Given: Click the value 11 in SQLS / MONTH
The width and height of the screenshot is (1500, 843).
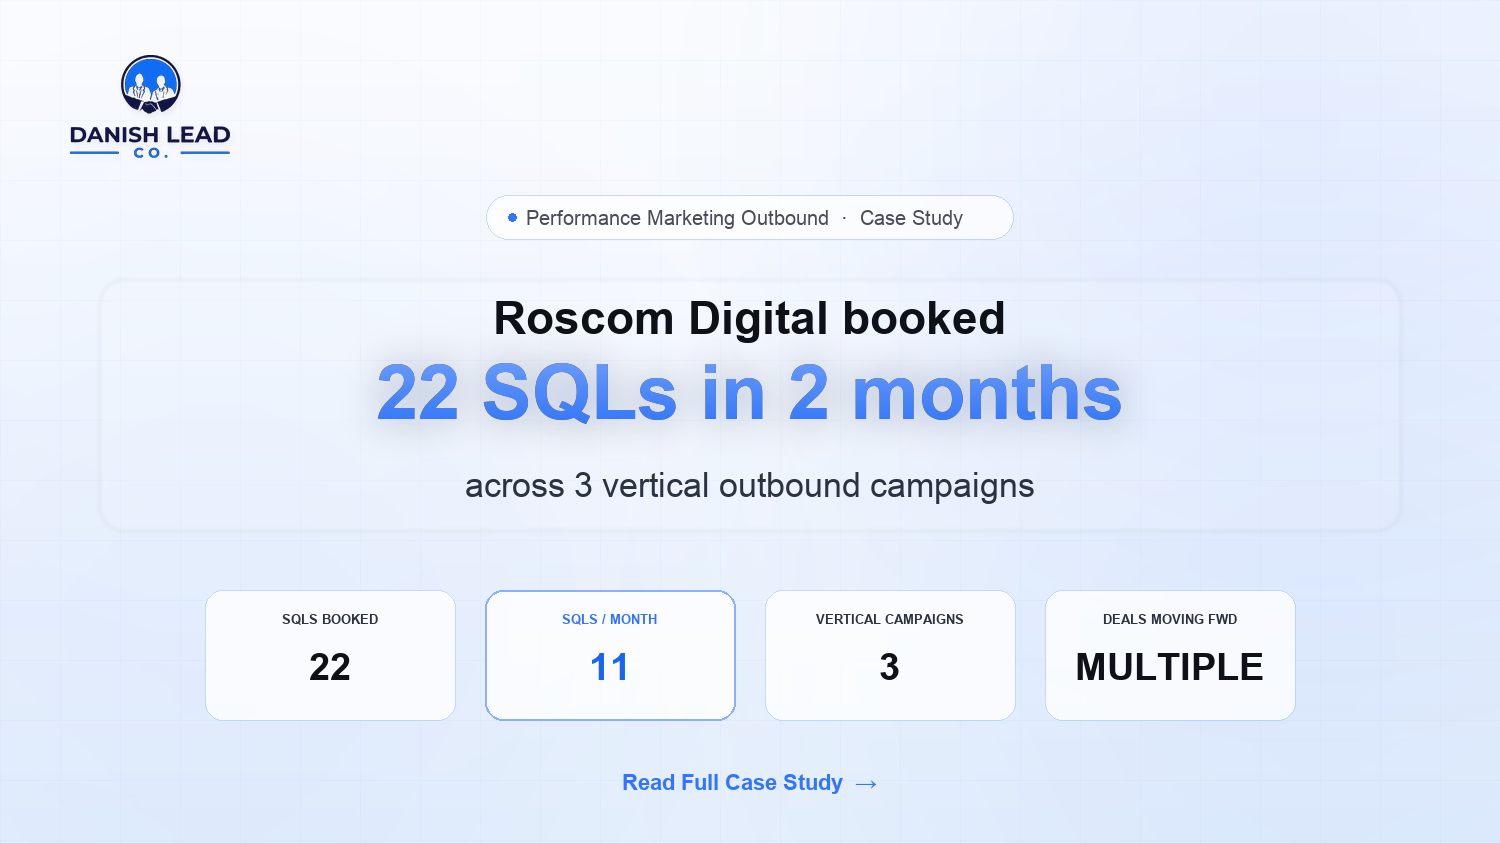Looking at the screenshot, I should coord(609,667).
